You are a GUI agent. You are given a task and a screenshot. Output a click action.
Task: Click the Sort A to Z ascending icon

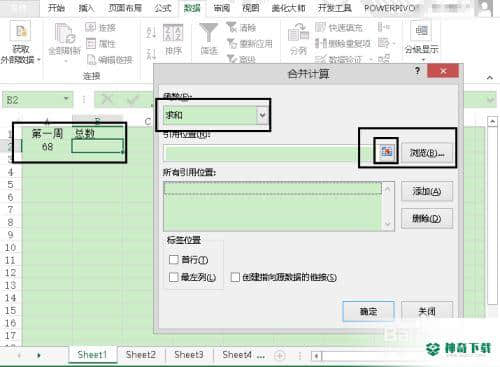tap(151, 32)
